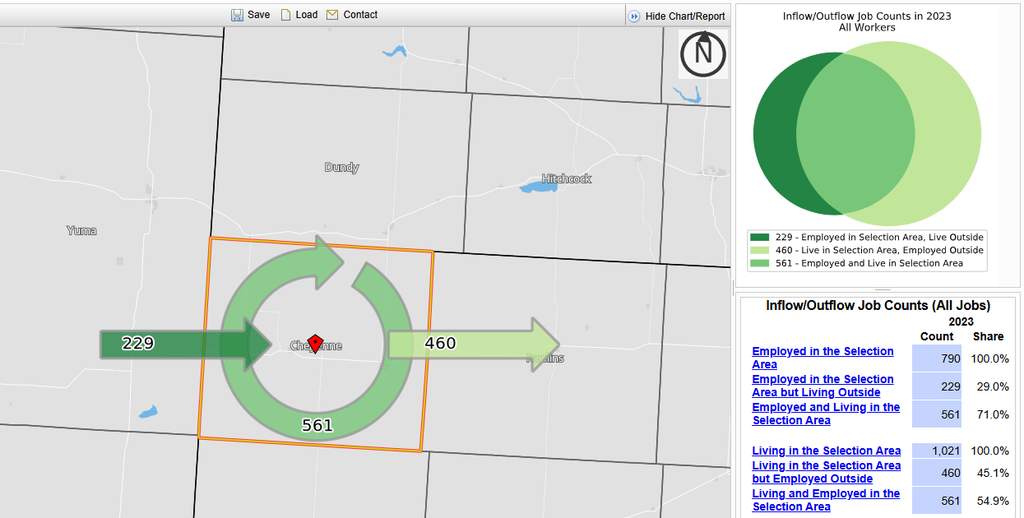The image size is (1024, 518).
Task: Click the 790 count cell
Action: (936, 359)
